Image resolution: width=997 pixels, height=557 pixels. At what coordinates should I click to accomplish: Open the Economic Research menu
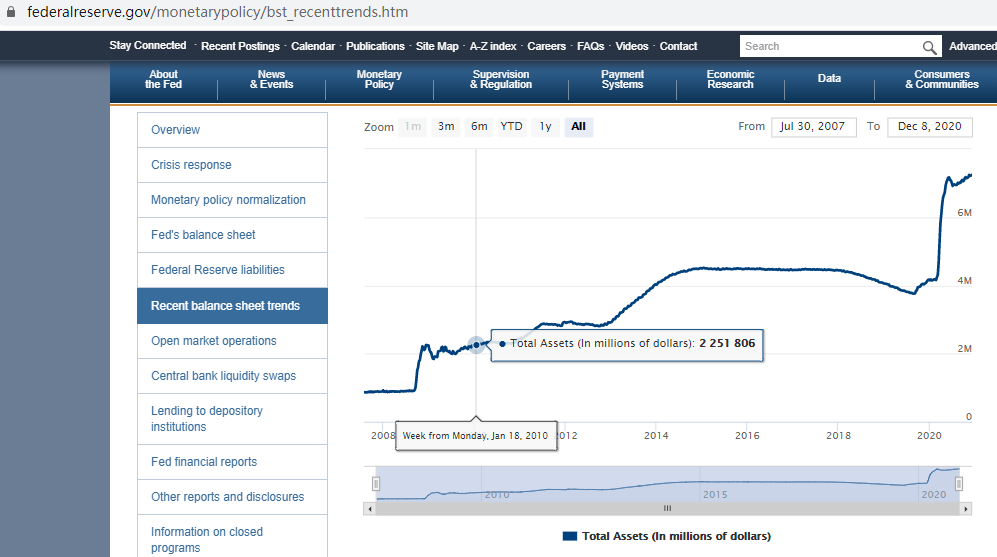pyautogui.click(x=730, y=79)
